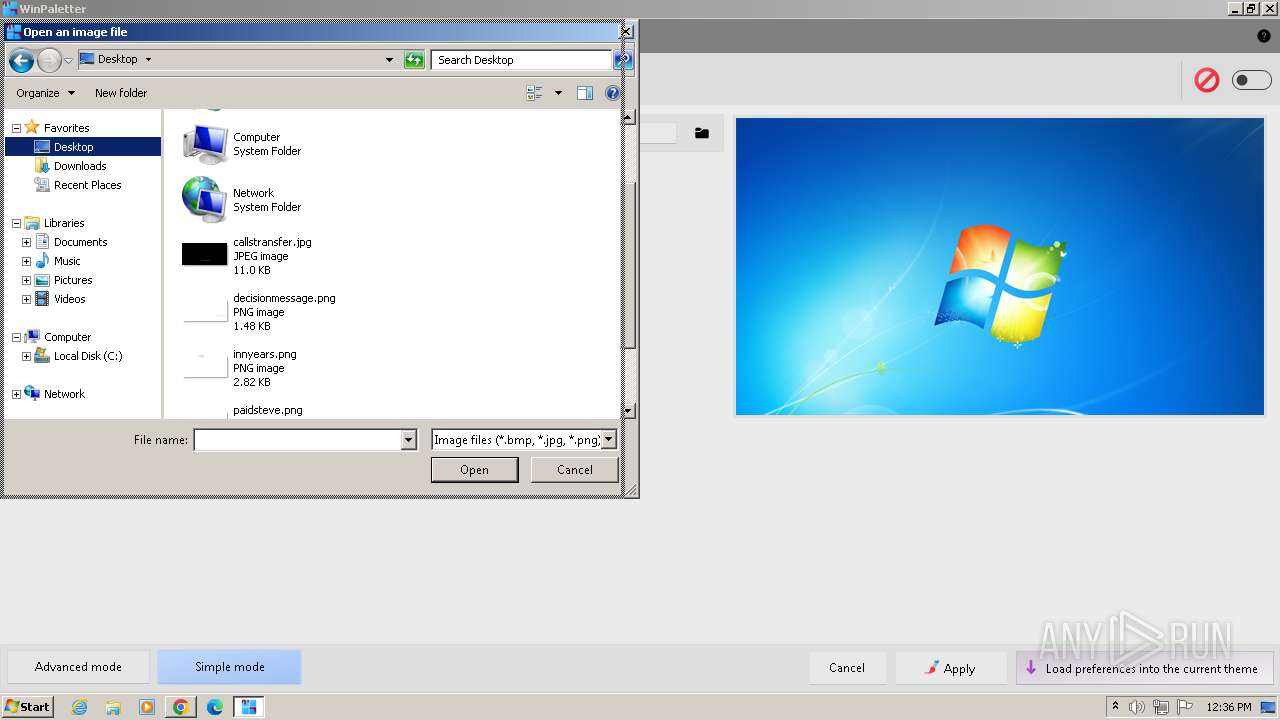1280x720 pixels.
Task: Expand Local Disk (C:) node
Action: coord(26,356)
